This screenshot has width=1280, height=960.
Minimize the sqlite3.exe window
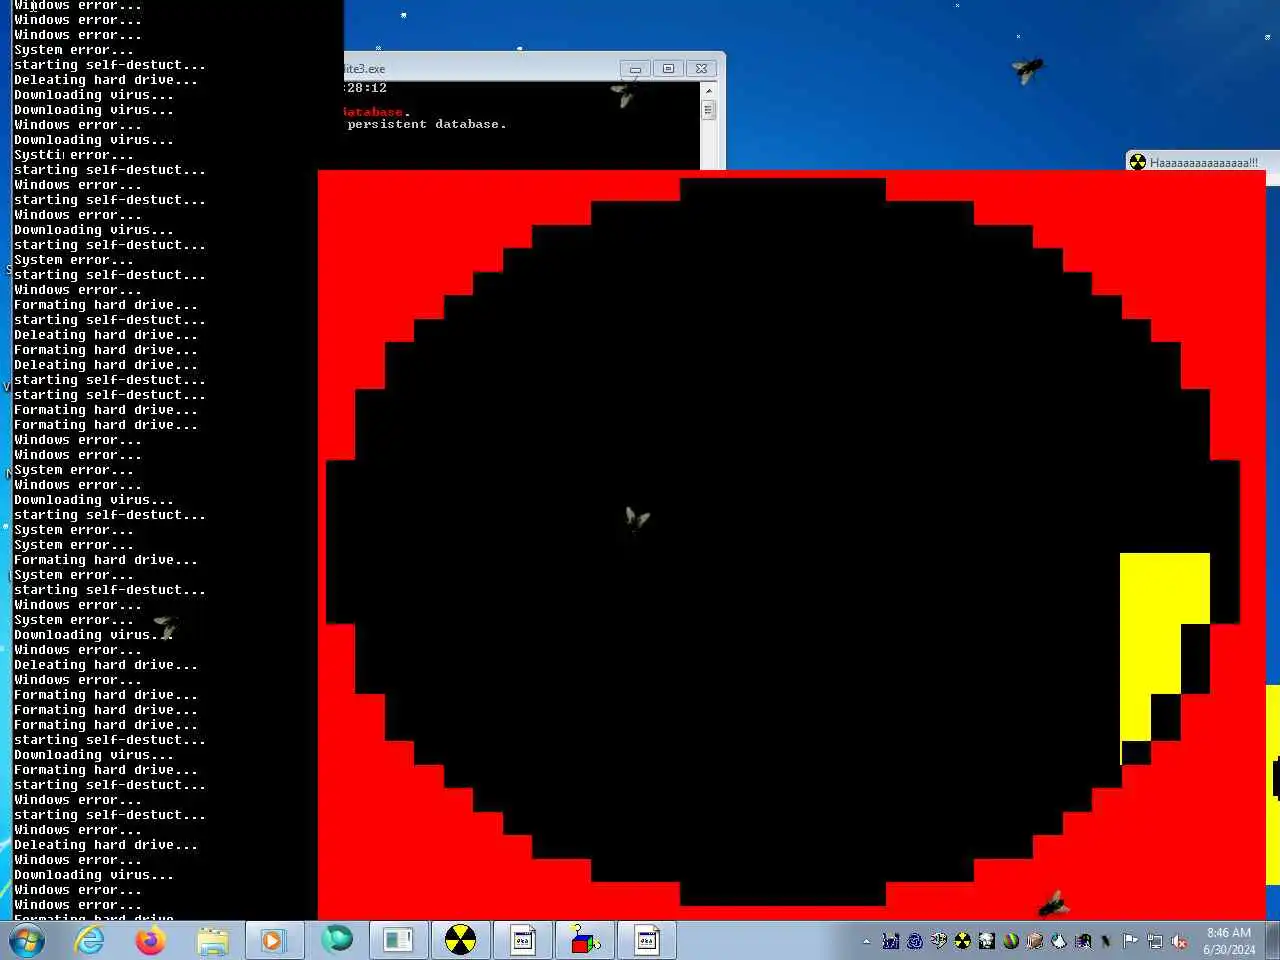click(635, 69)
